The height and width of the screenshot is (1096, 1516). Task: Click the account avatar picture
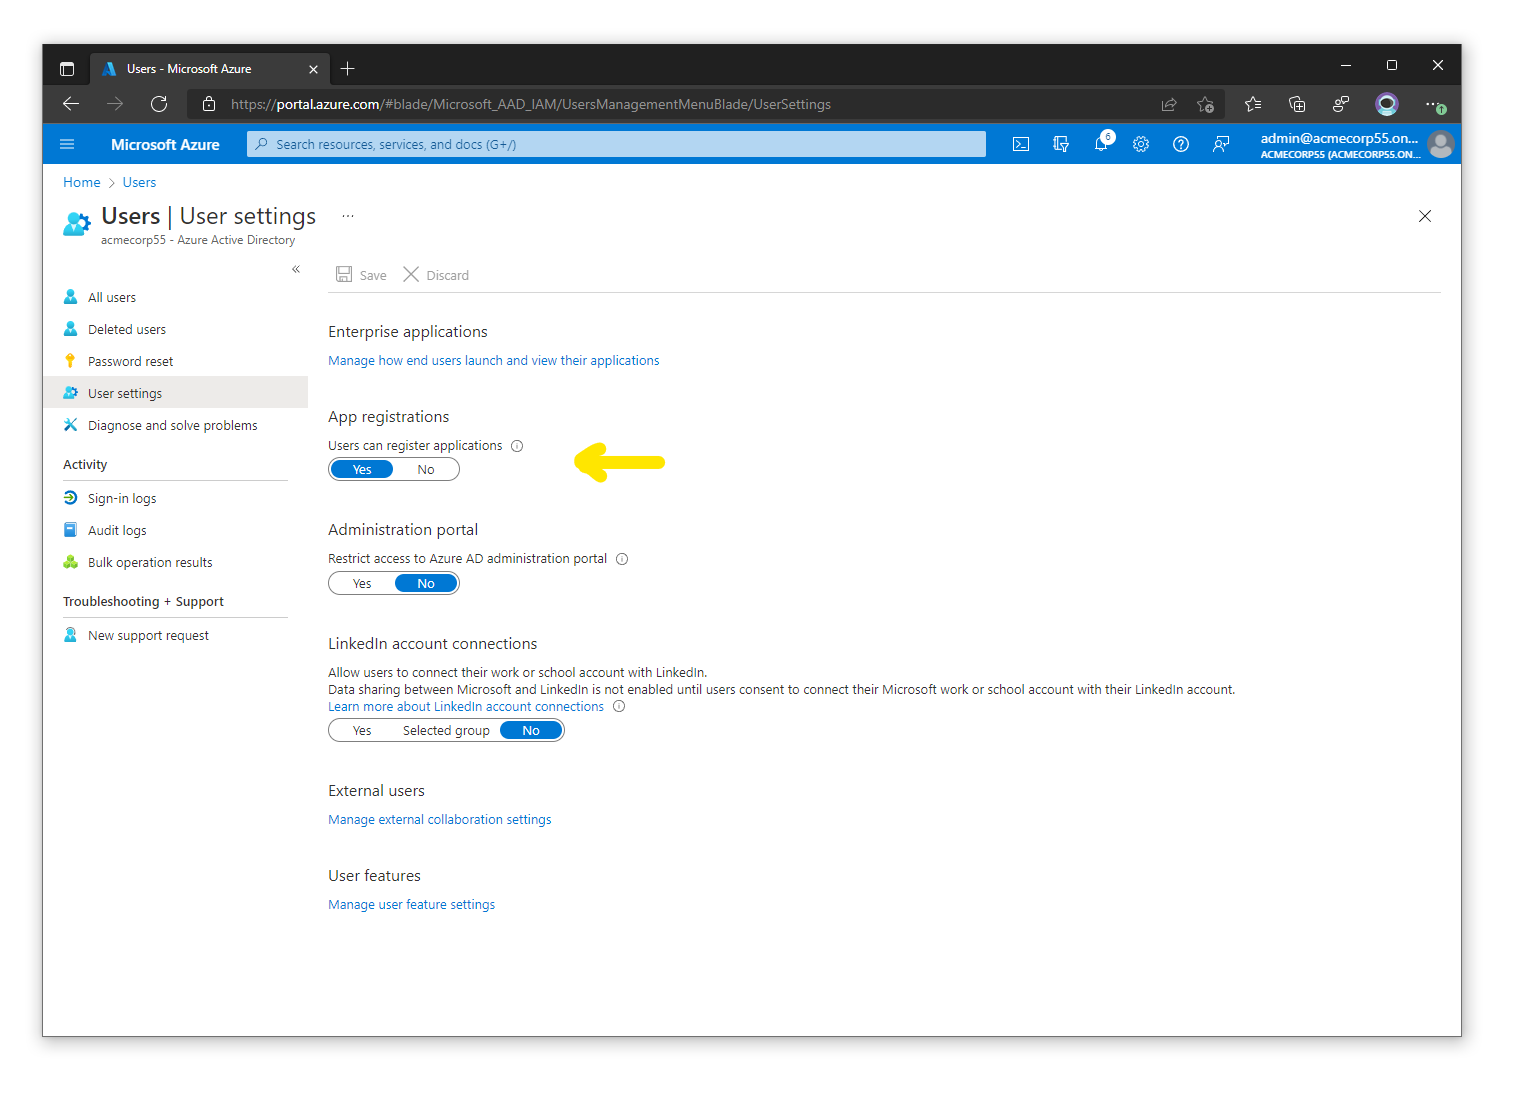point(1441,144)
